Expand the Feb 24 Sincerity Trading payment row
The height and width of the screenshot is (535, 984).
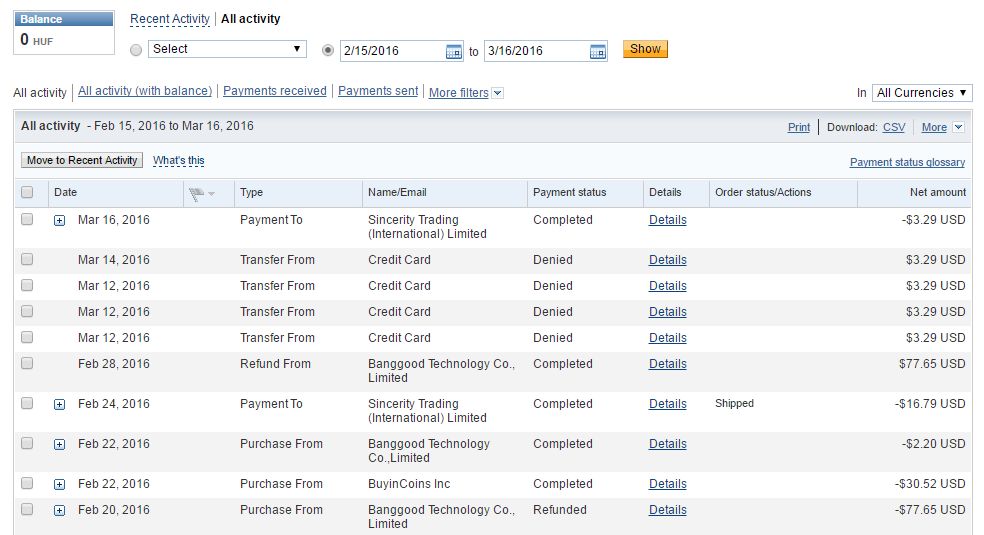59,405
